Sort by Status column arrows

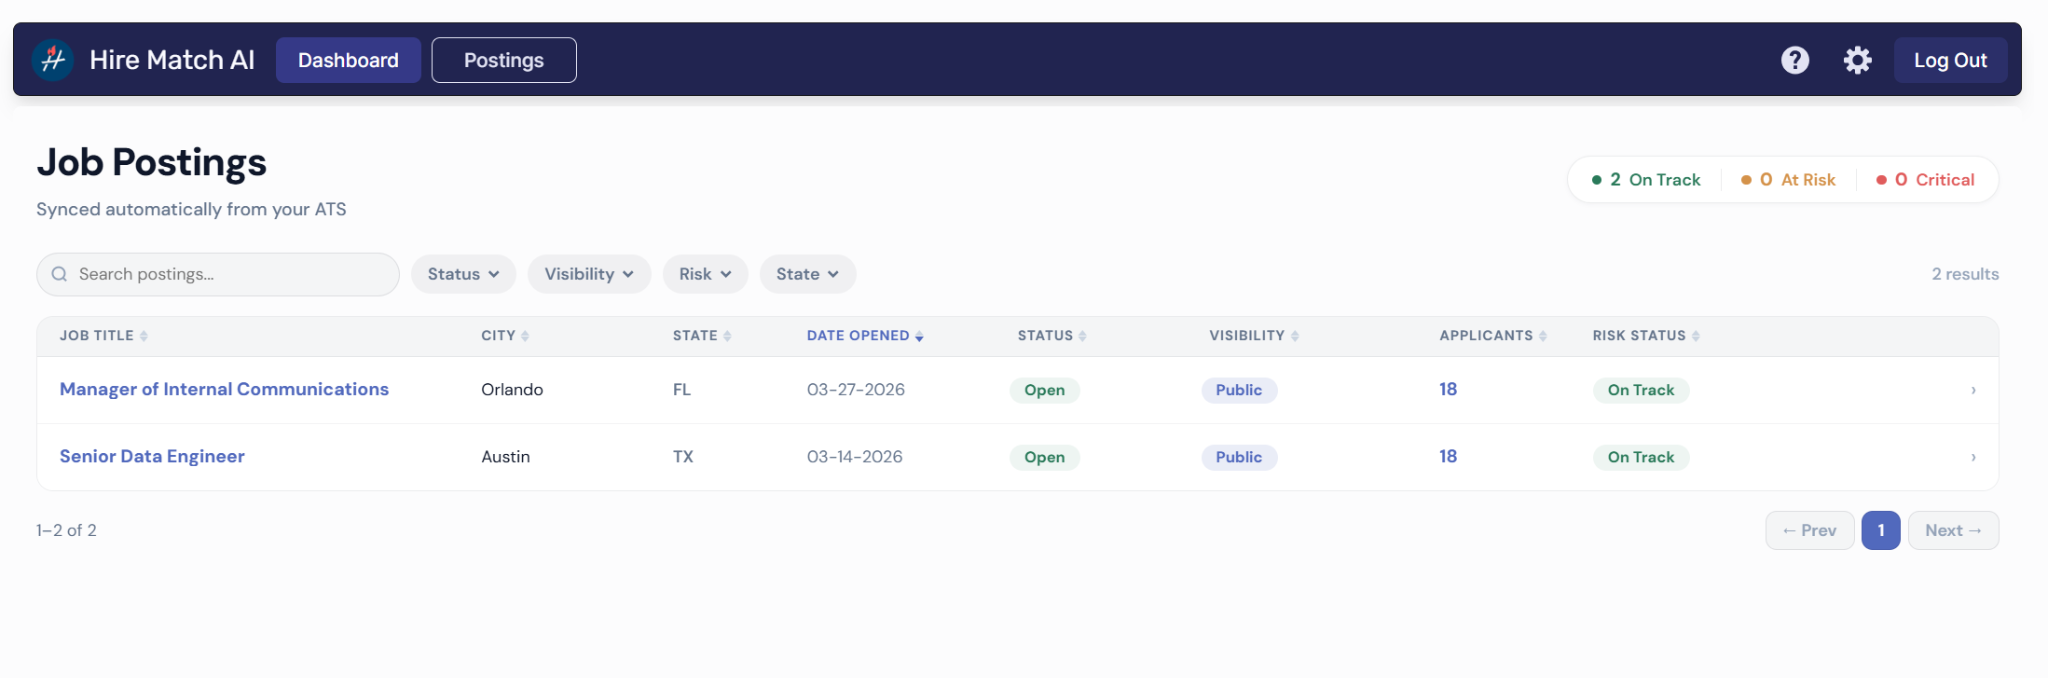1082,336
